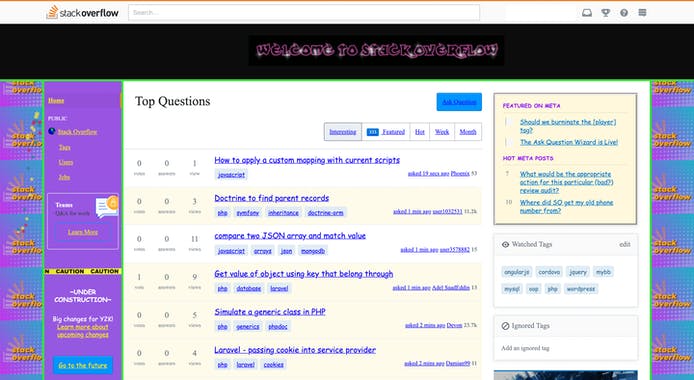Switch to the Month tab
This screenshot has height=380, width=694.
tap(468, 132)
